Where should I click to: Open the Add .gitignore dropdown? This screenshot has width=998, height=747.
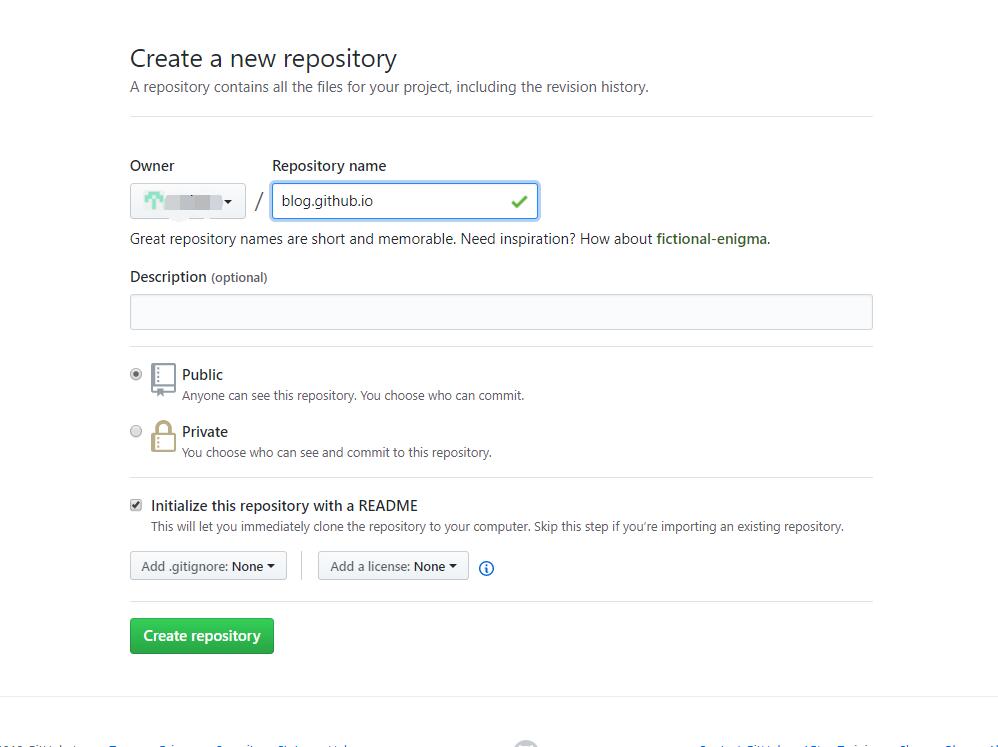(x=208, y=566)
